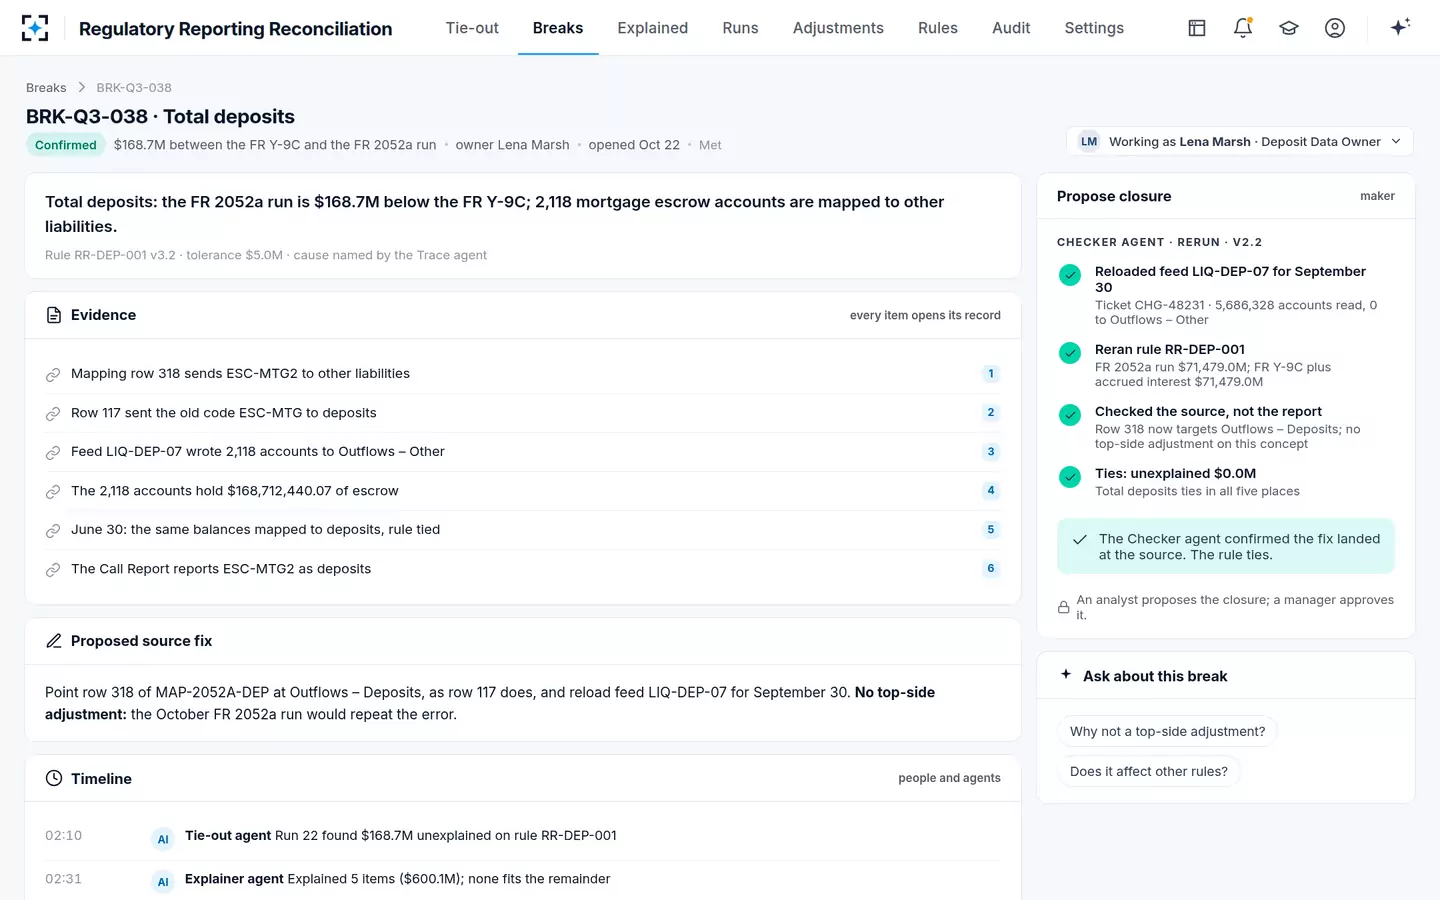Ask 'Why not a top-side adjustment?'
The width and height of the screenshot is (1440, 900).
pyautogui.click(x=1167, y=732)
